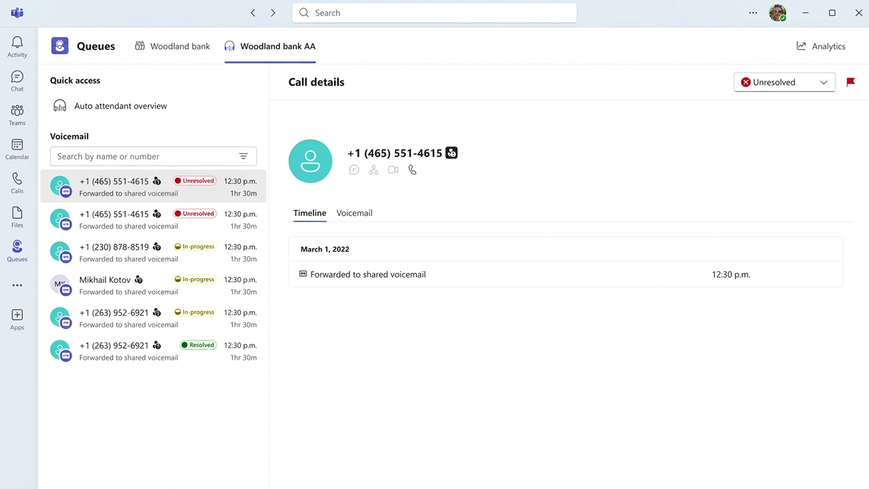This screenshot has height=489, width=869.
Task: Select the Resolved +1 (263) 952-6921 voicemail
Action: click(x=154, y=351)
